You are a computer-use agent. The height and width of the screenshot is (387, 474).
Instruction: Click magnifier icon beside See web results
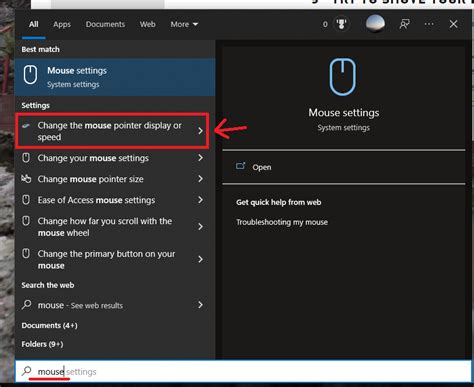27,305
